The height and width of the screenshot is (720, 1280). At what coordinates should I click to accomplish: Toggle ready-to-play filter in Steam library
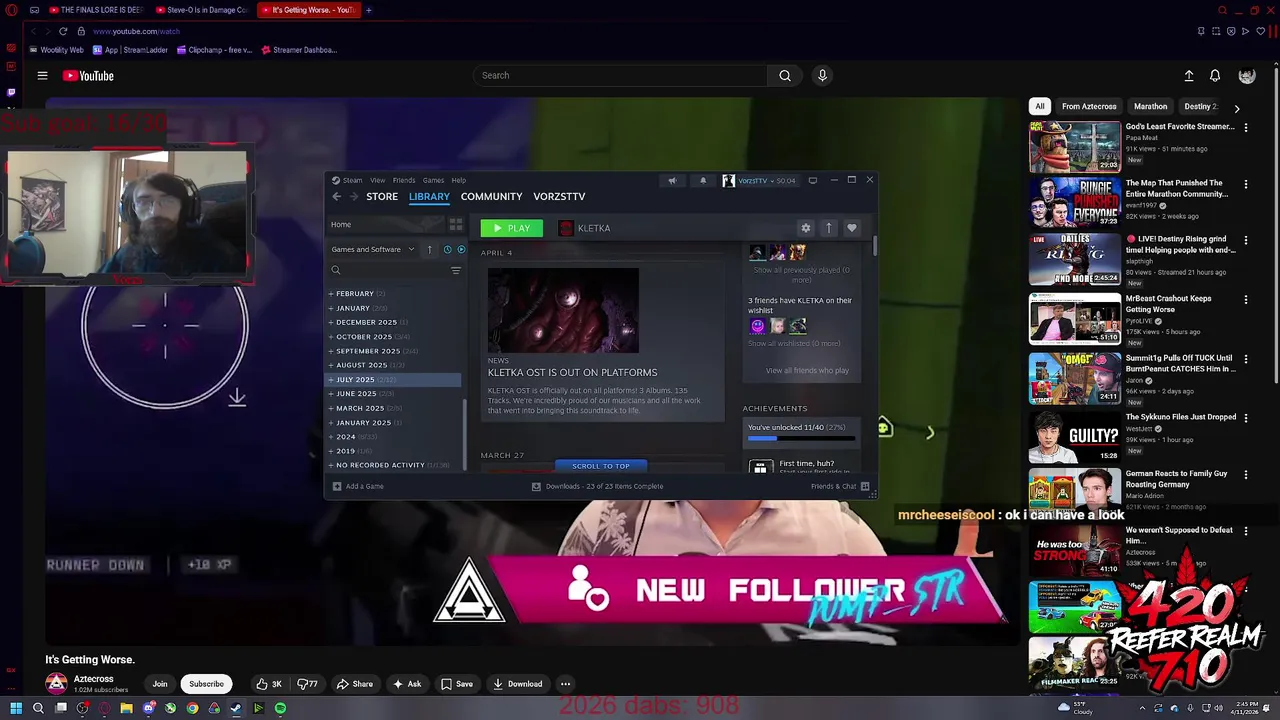461,249
